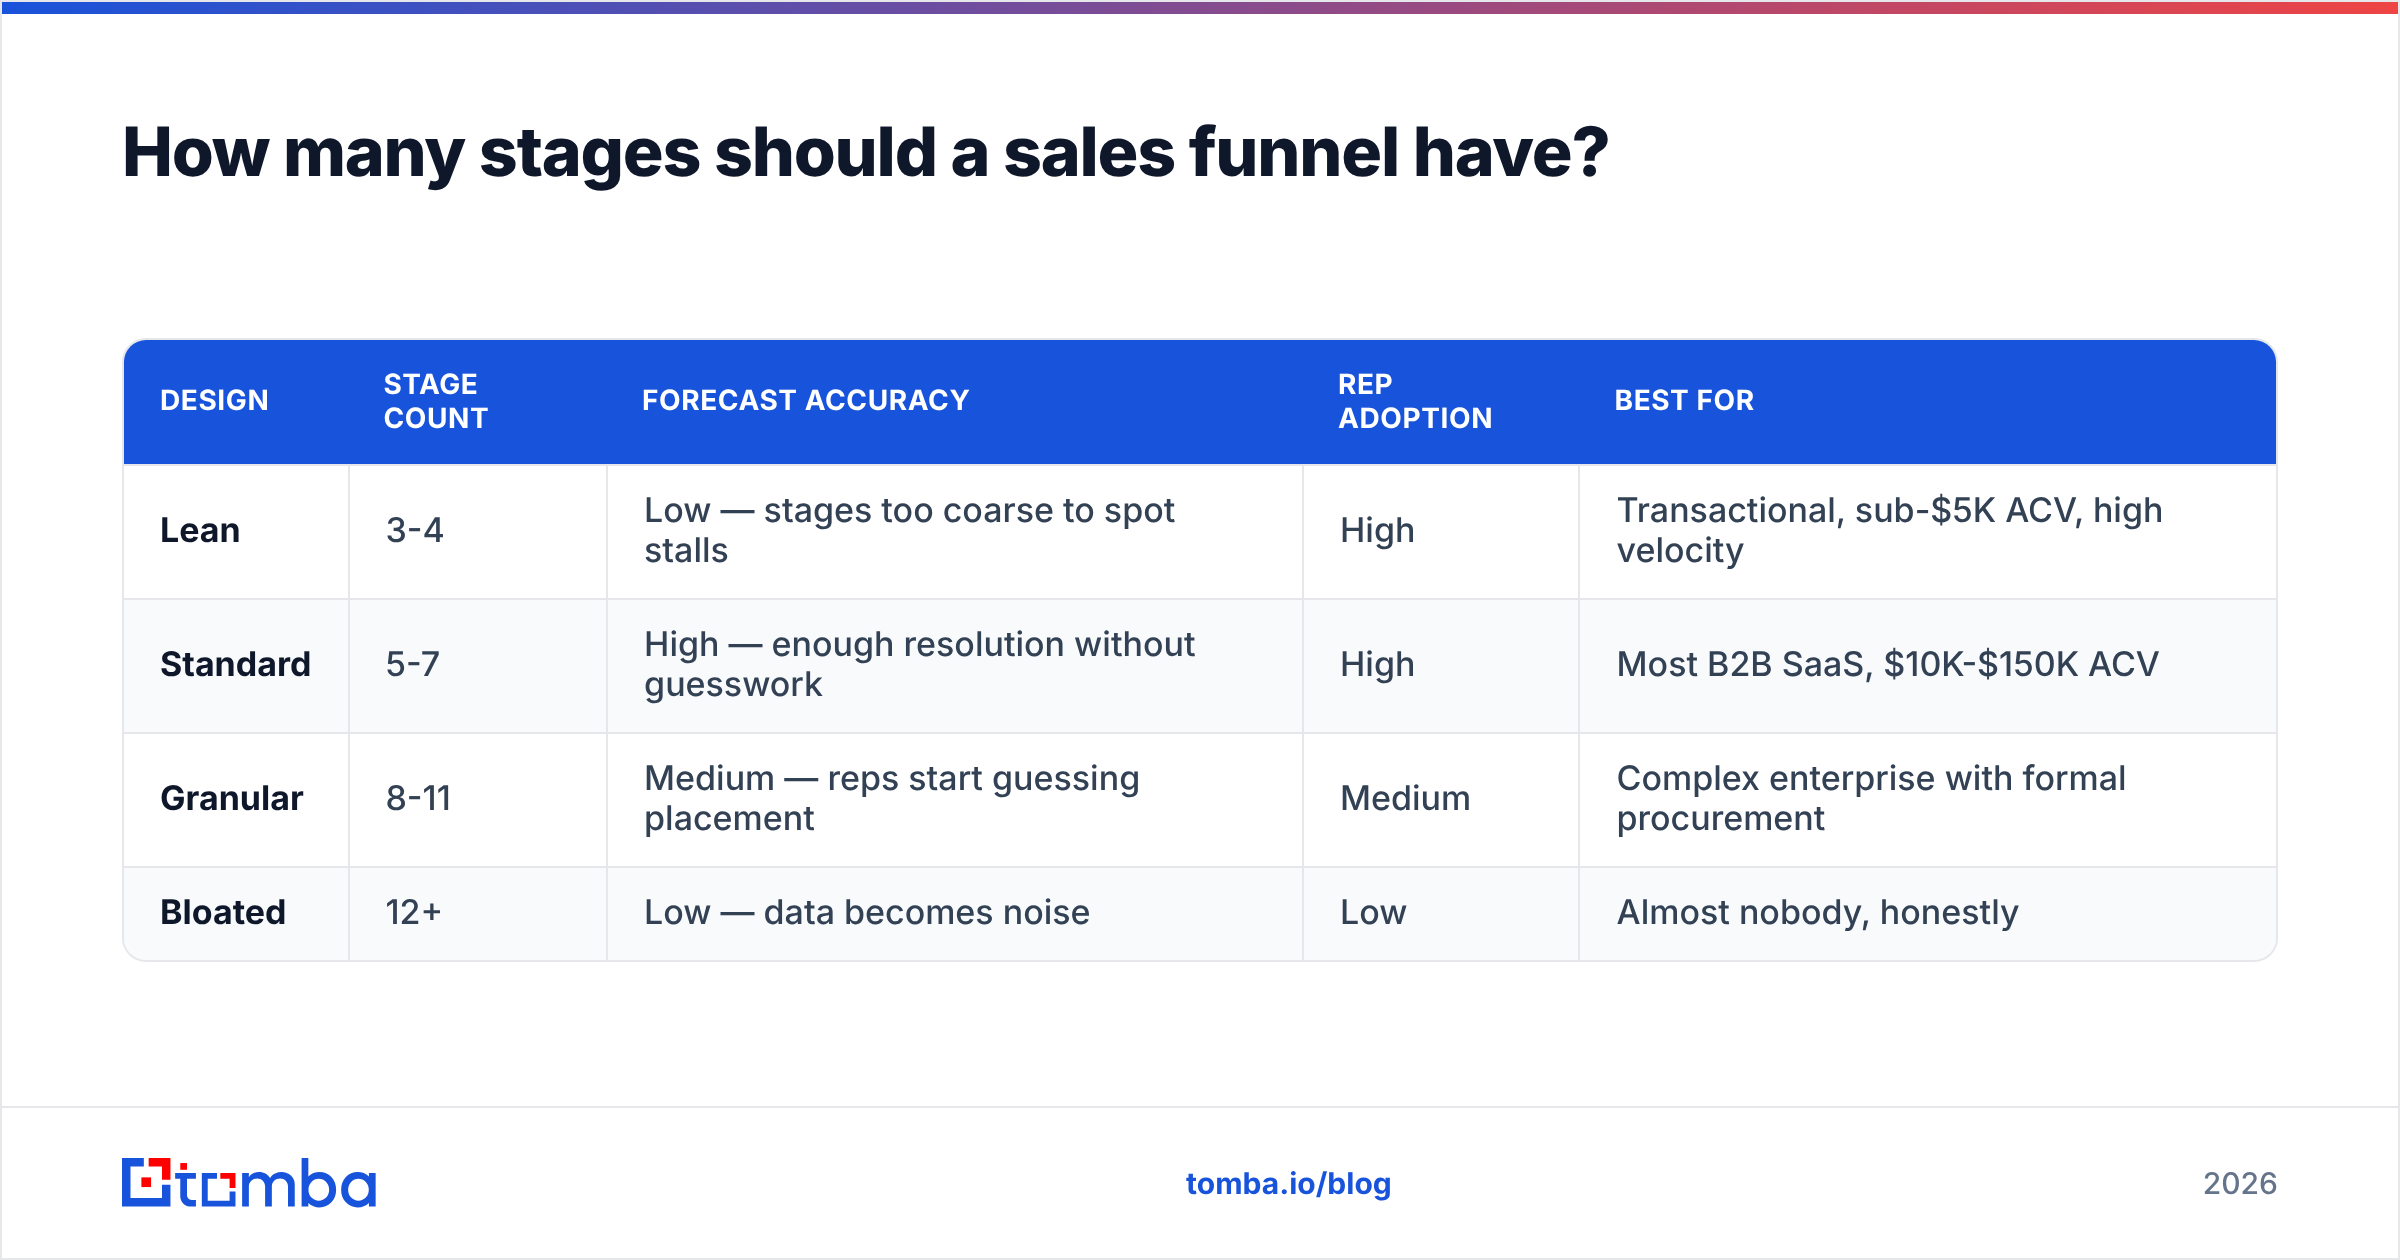
Task: Click the heading 'How many stages should a sales funnel have?'
Action: coord(865,153)
